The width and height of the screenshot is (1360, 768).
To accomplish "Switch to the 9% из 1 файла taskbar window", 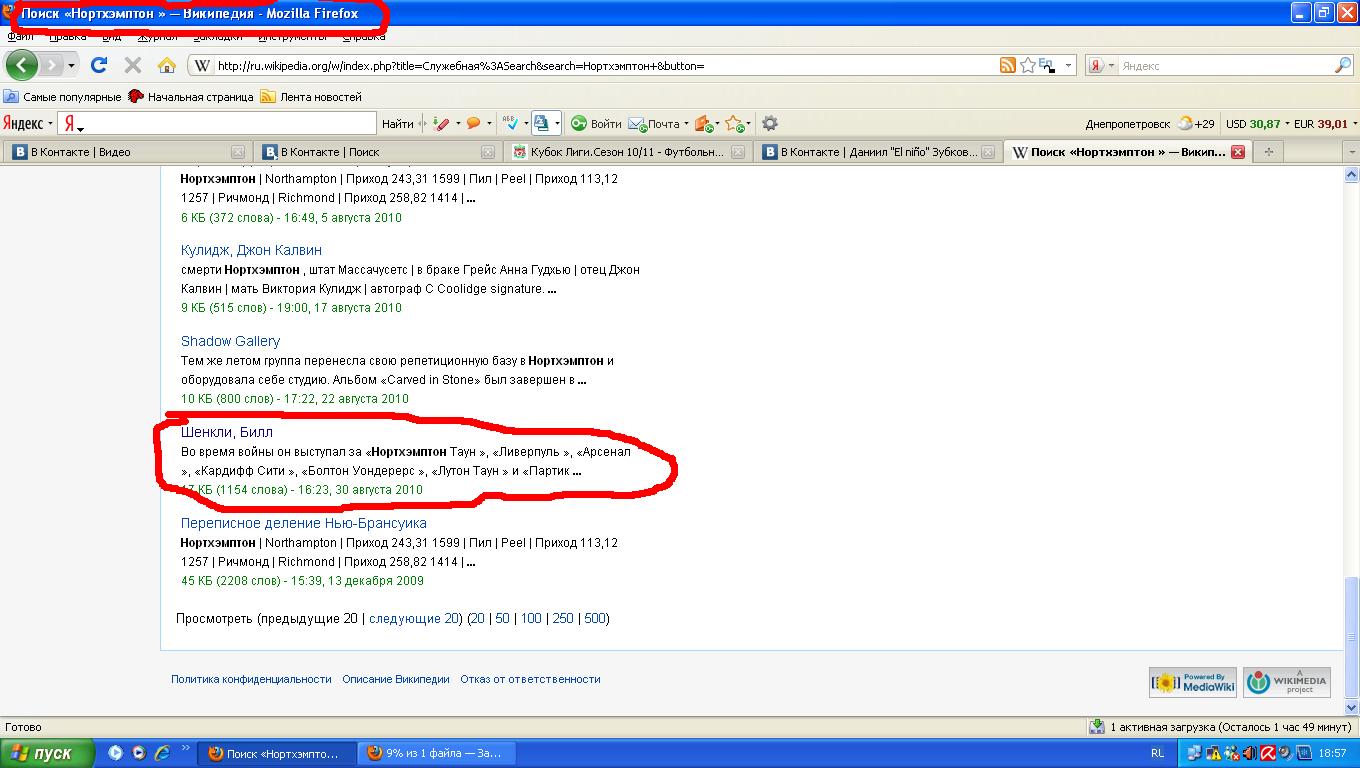I will (435, 753).
